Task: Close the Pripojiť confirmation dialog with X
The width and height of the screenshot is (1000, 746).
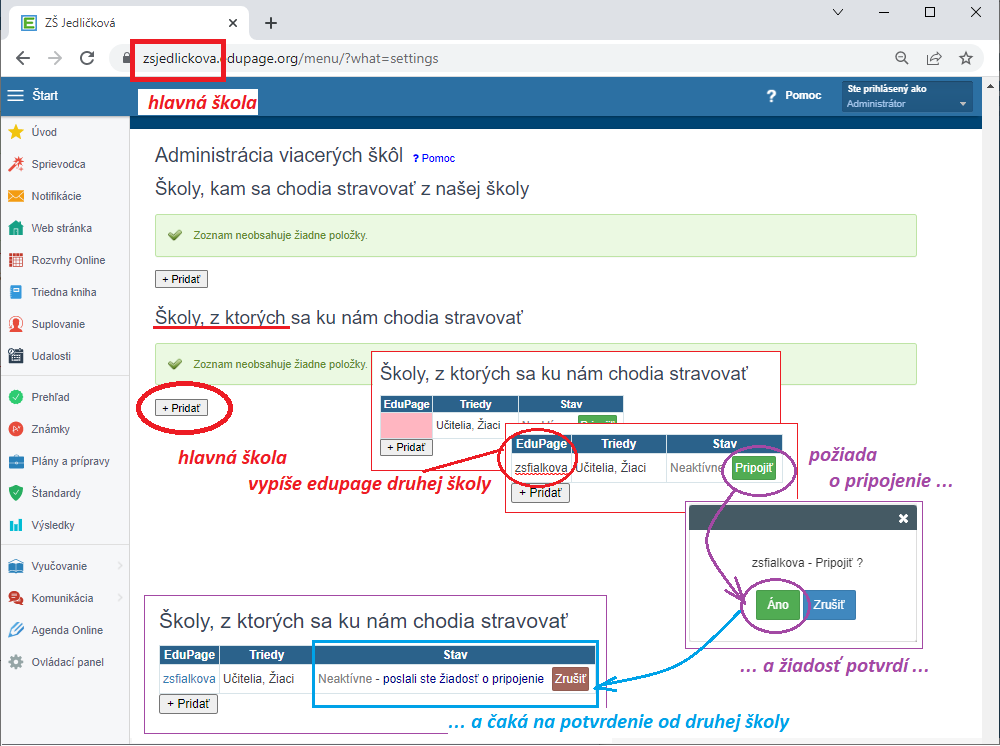Action: pos(903,518)
